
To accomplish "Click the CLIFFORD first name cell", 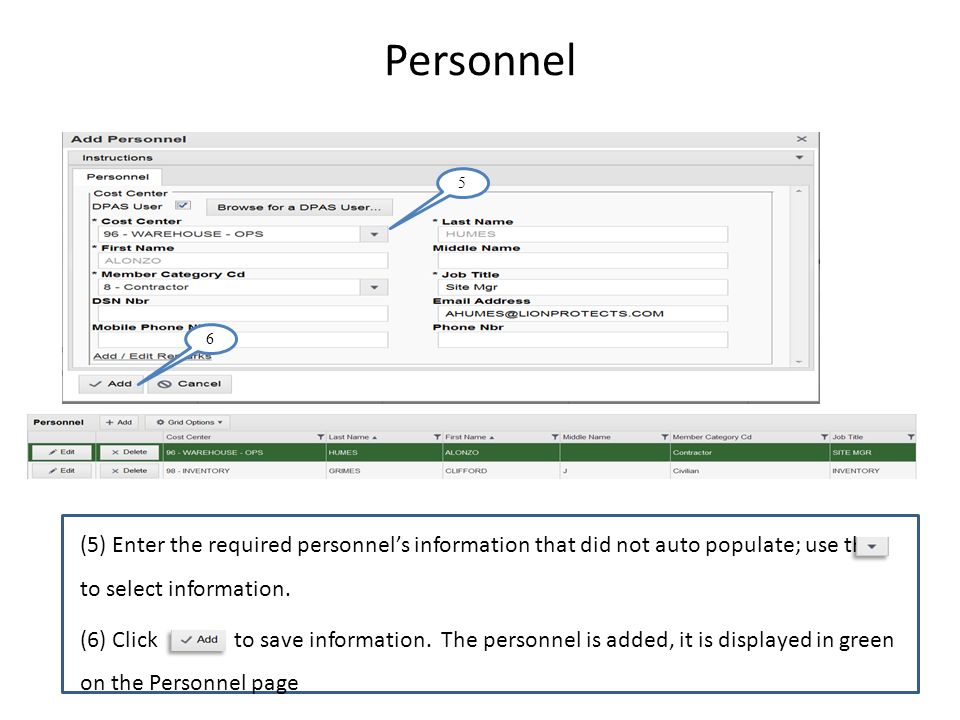I will coord(501,471).
